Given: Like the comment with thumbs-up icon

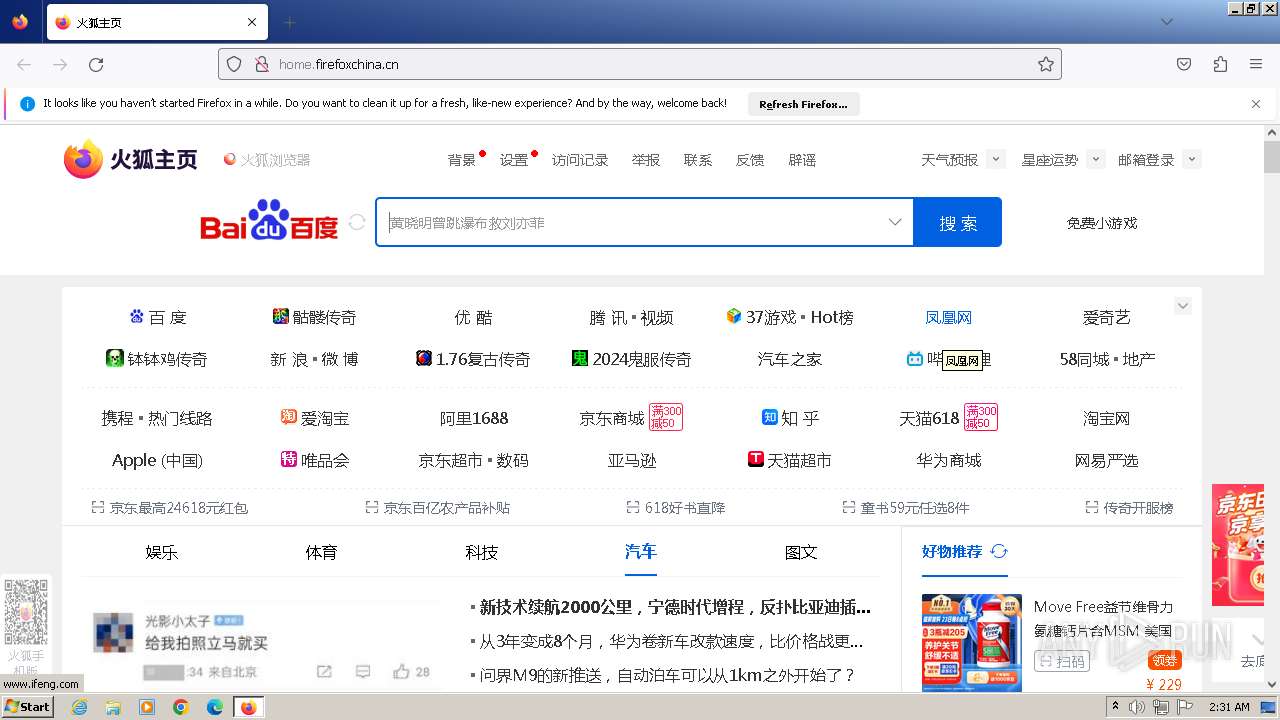Looking at the screenshot, I should [401, 671].
